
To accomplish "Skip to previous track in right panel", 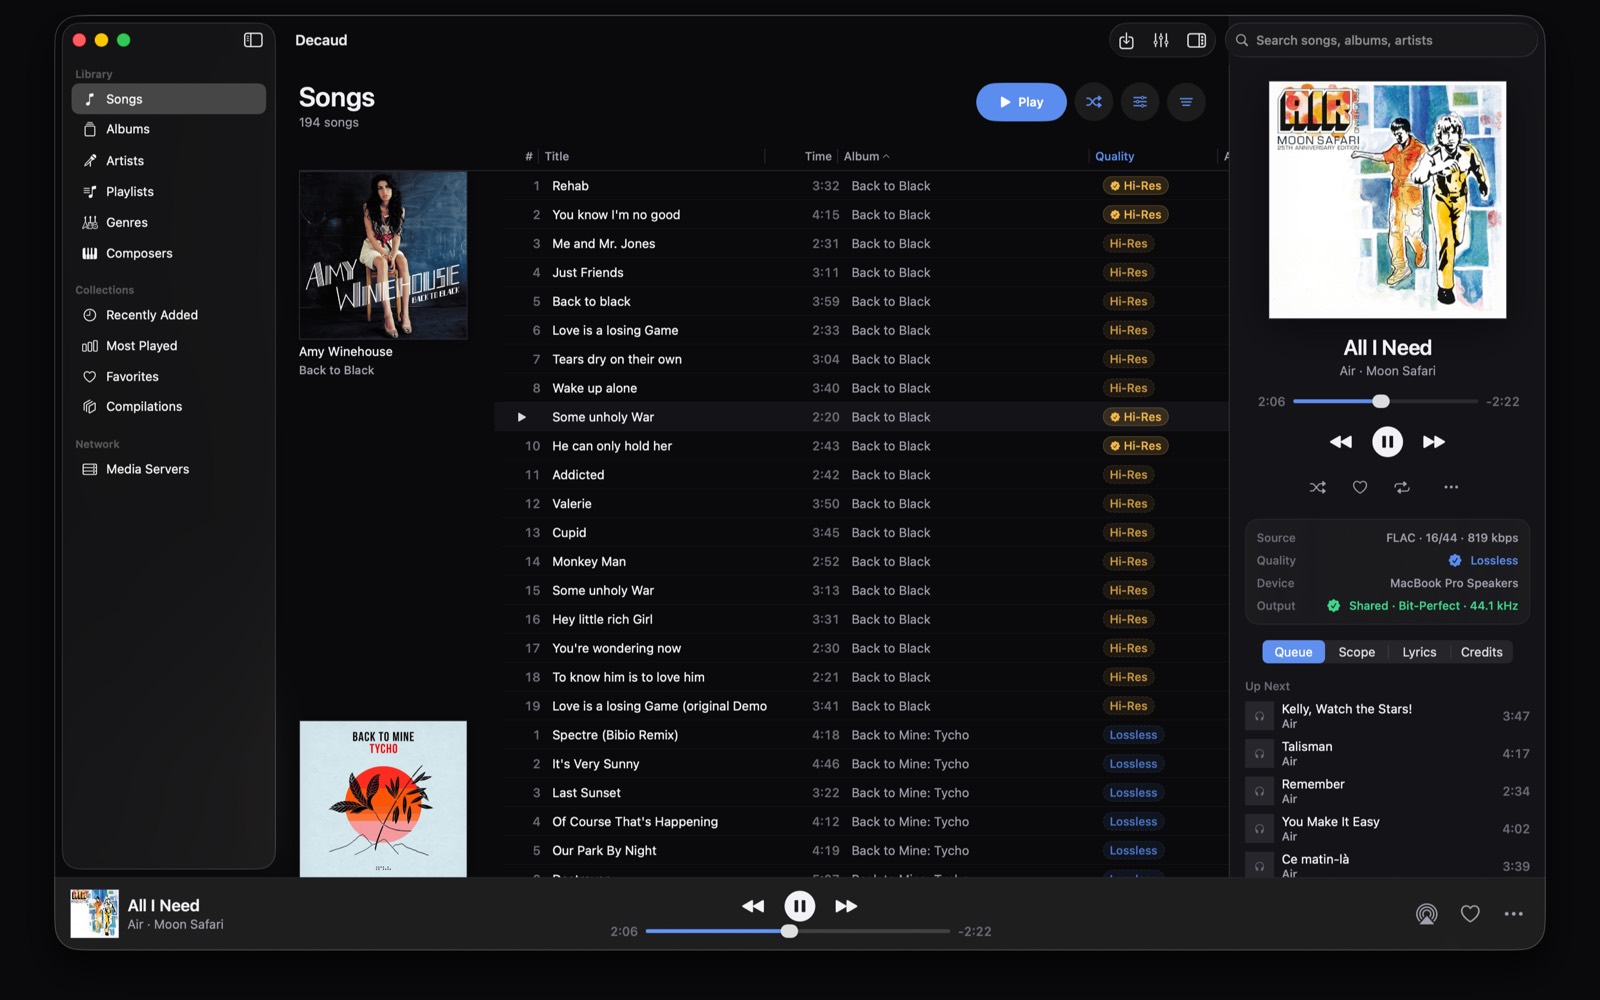I will point(1341,442).
